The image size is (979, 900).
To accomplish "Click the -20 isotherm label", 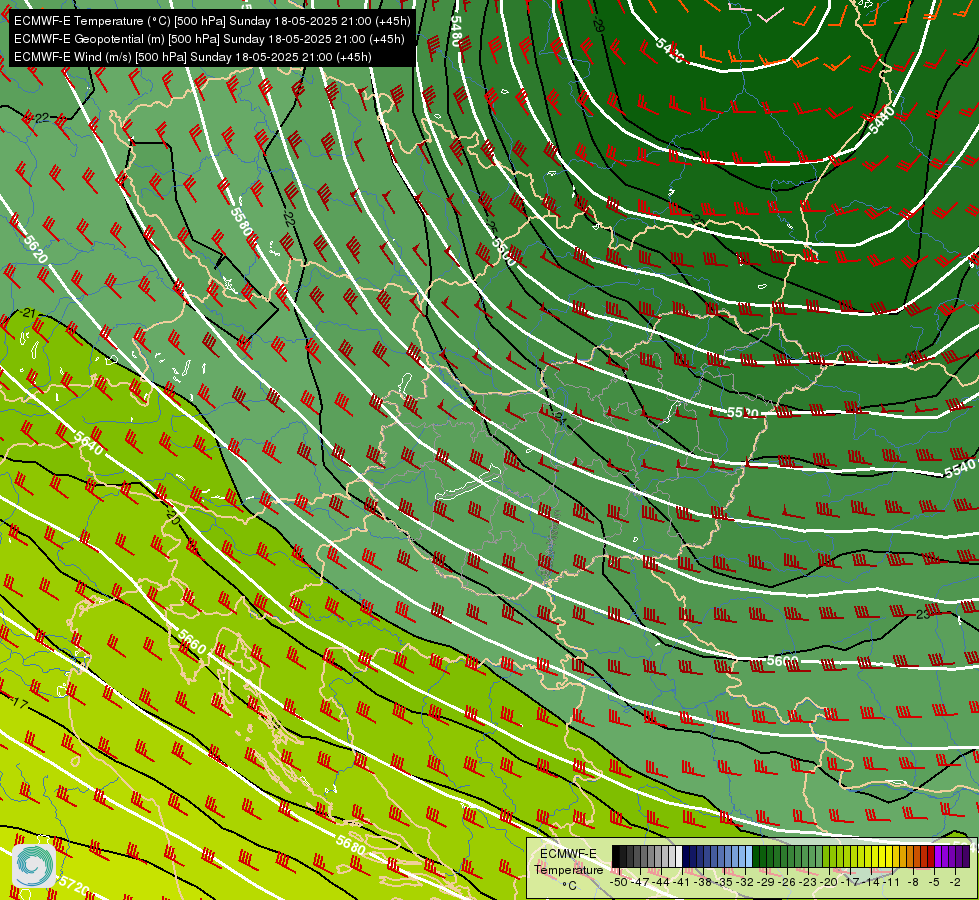I will pos(172,517).
